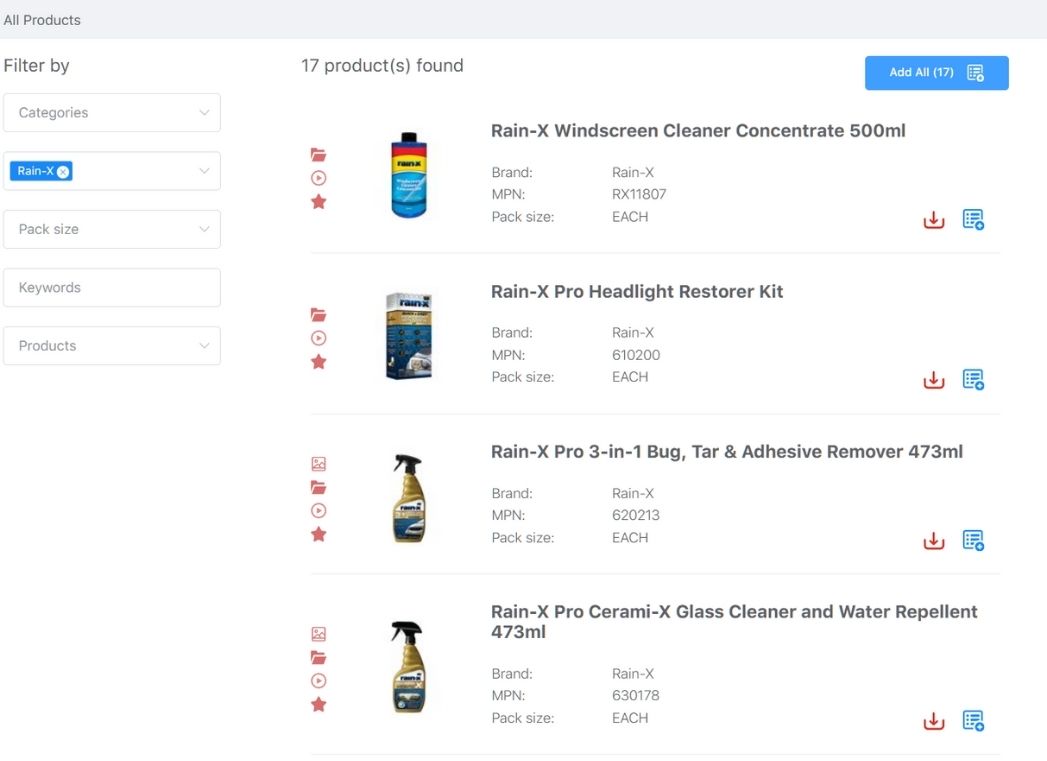Screen dimensions: 1047x761
Task: Open Rain-X Pro Cerami-X Glass Cleaner title
Action: (x=734, y=621)
